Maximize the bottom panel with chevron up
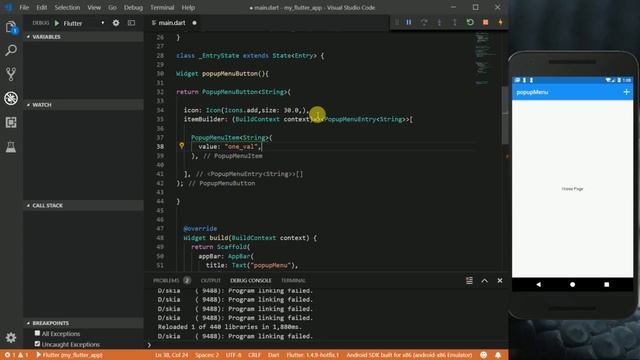This screenshot has height=360, width=640. click(x=484, y=281)
